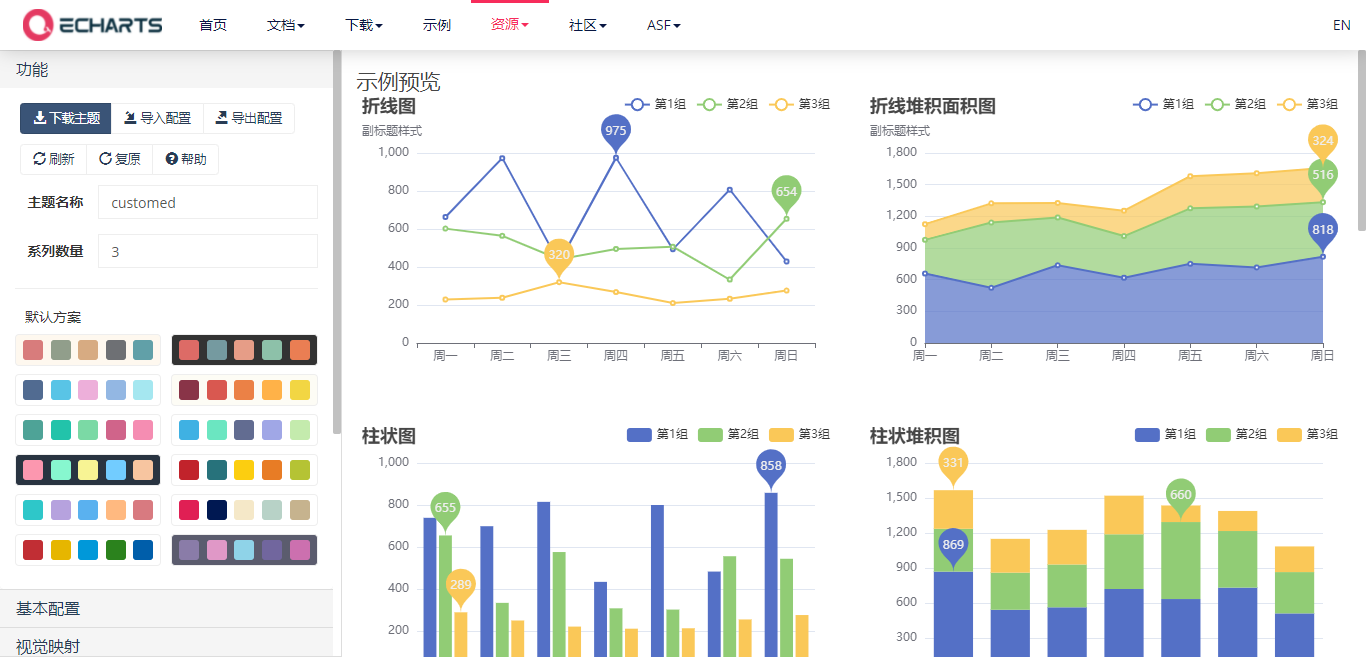Click the blue 858 marker pin
1366x657 pixels.
pos(771,466)
